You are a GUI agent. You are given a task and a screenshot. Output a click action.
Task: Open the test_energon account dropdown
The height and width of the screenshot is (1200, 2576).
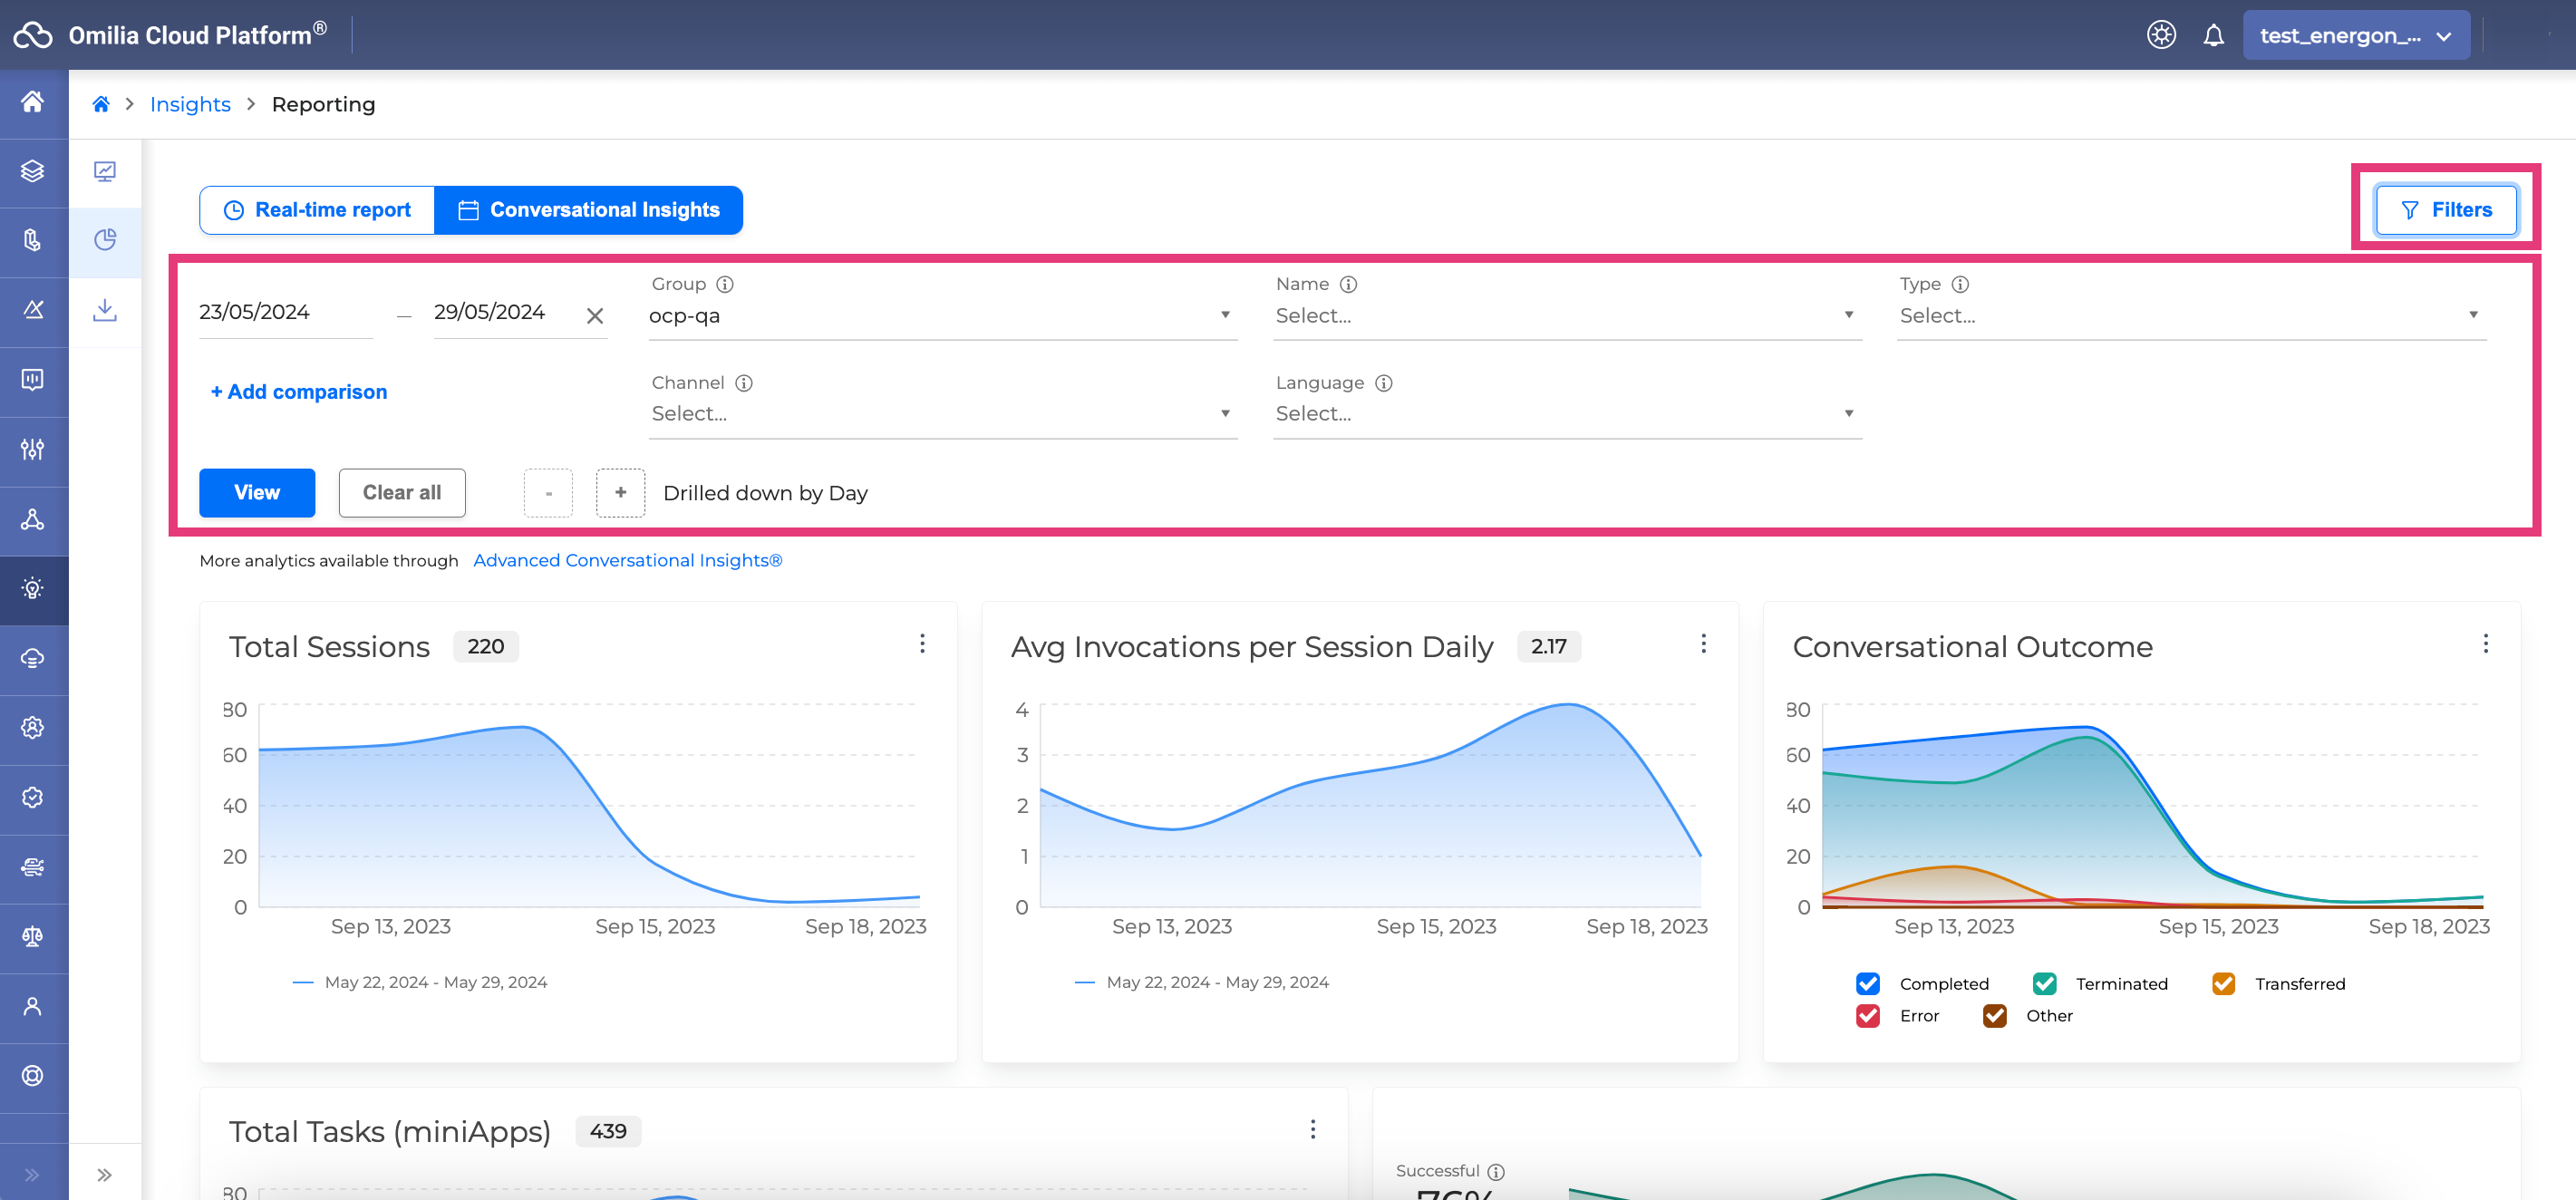click(2355, 36)
